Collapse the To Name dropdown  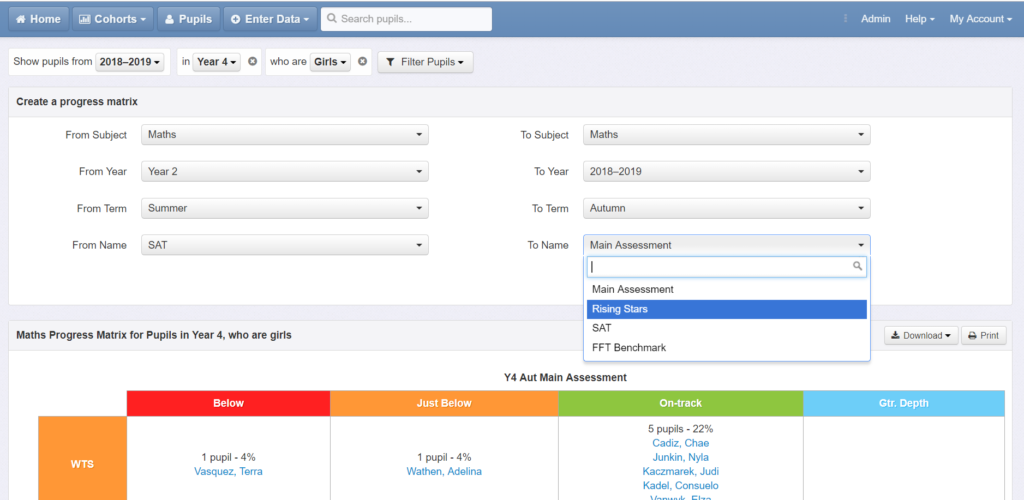(x=726, y=245)
